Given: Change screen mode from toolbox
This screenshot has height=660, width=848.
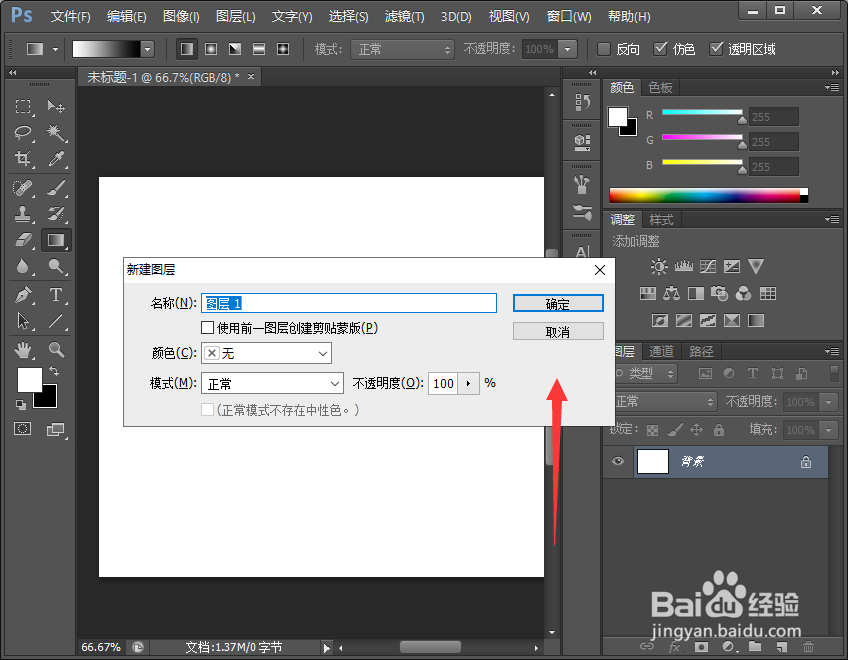Looking at the screenshot, I should [55, 430].
